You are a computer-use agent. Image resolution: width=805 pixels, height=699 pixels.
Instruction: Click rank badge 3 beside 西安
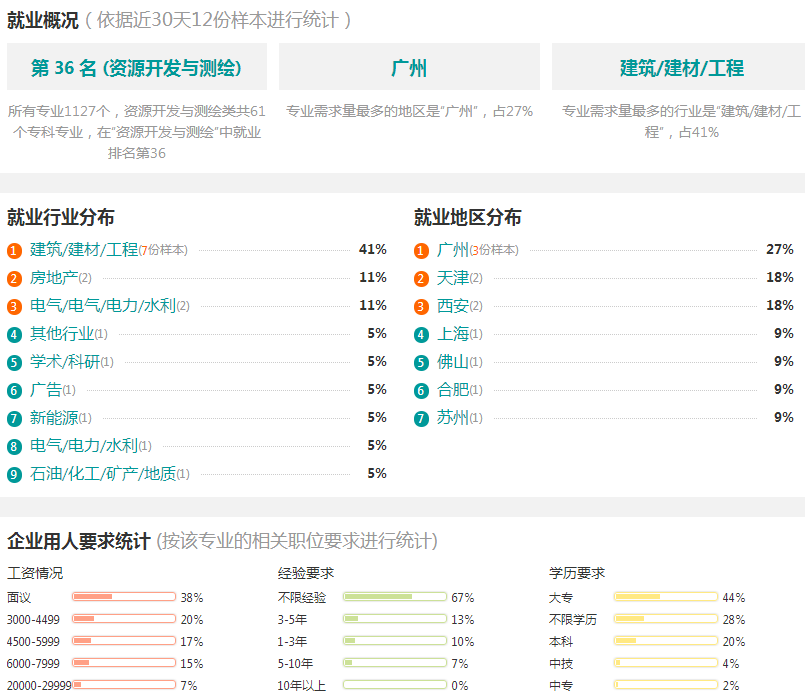[x=421, y=307]
